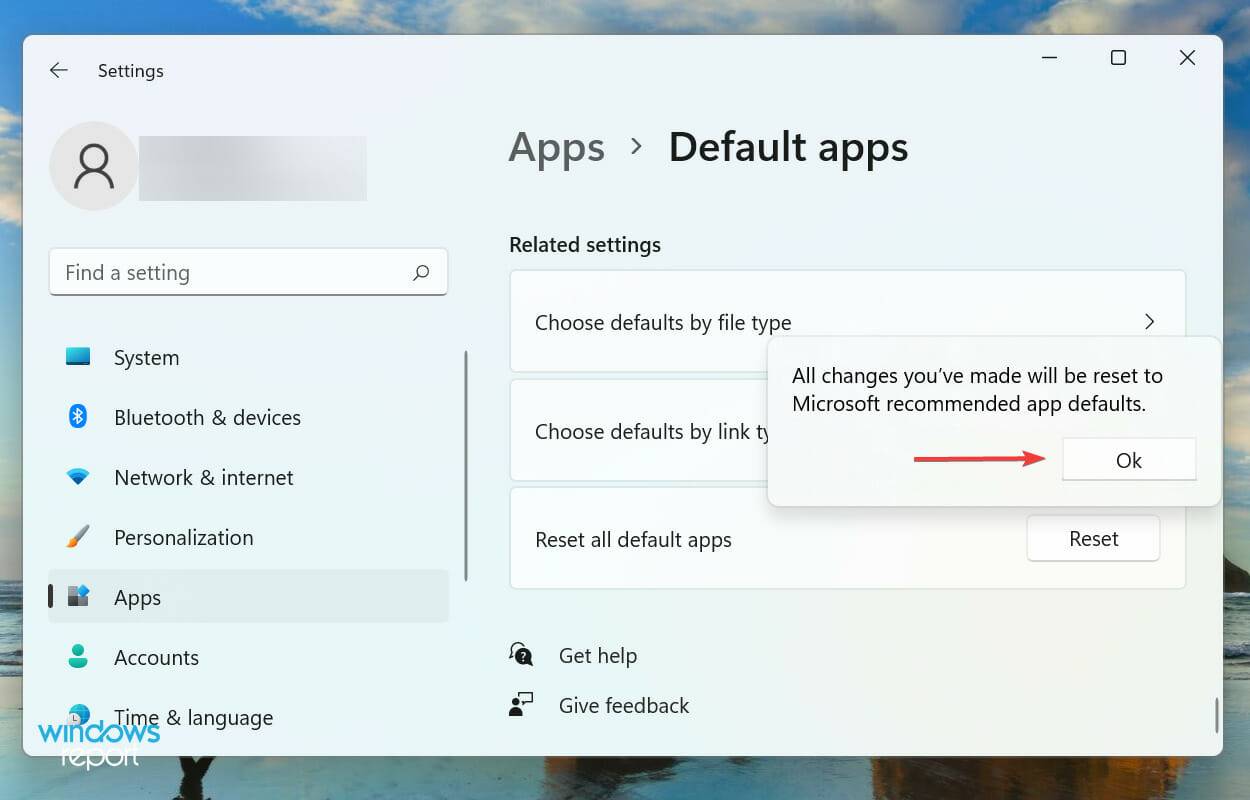This screenshot has height=800, width=1250.
Task: Click the Get help question mark icon
Action: [x=521, y=654]
